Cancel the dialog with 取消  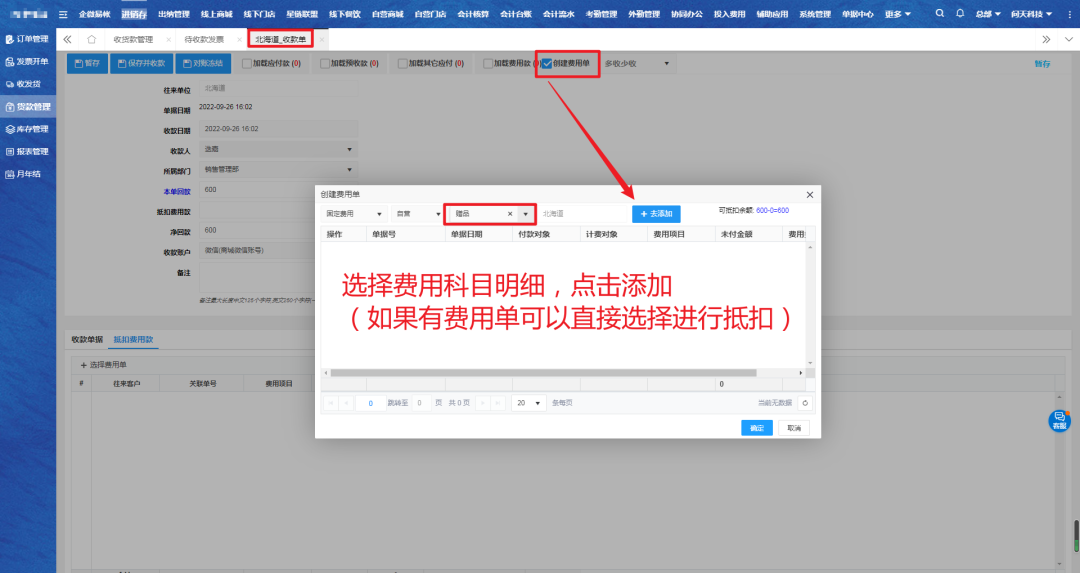pos(794,428)
